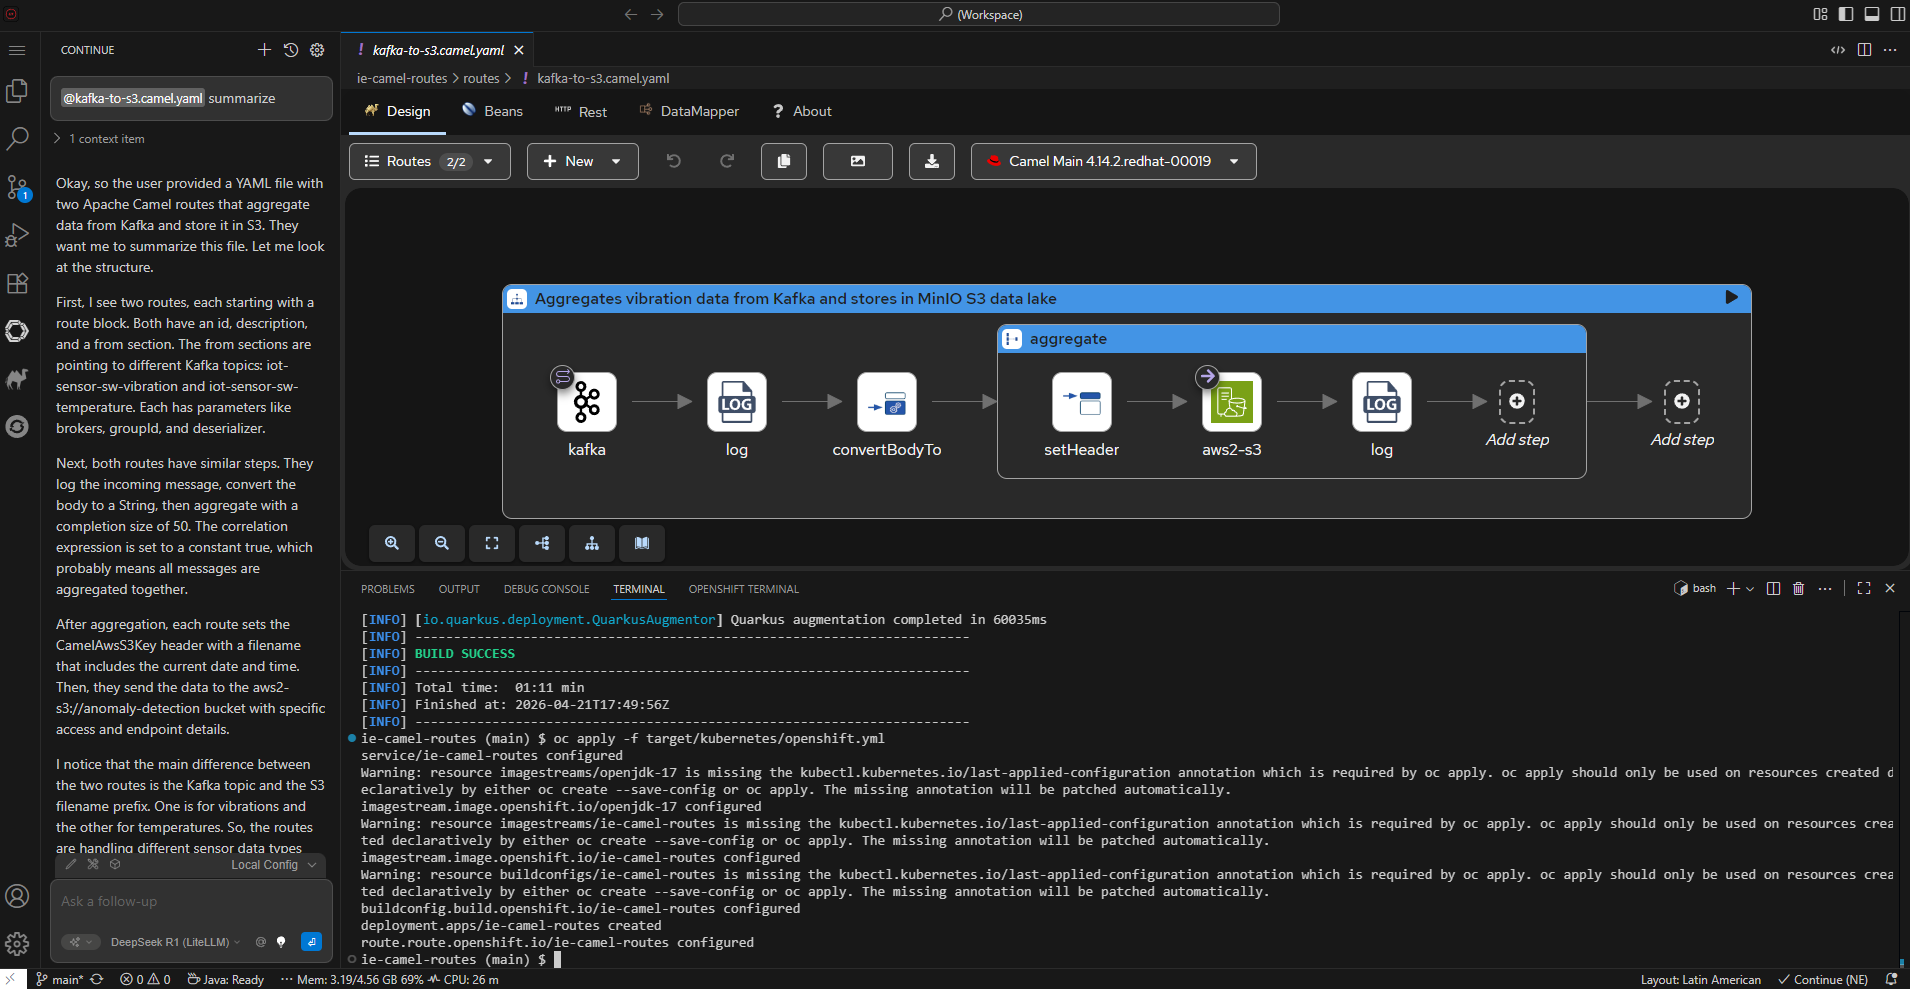Kill the terminal with trash icon

click(x=1798, y=589)
